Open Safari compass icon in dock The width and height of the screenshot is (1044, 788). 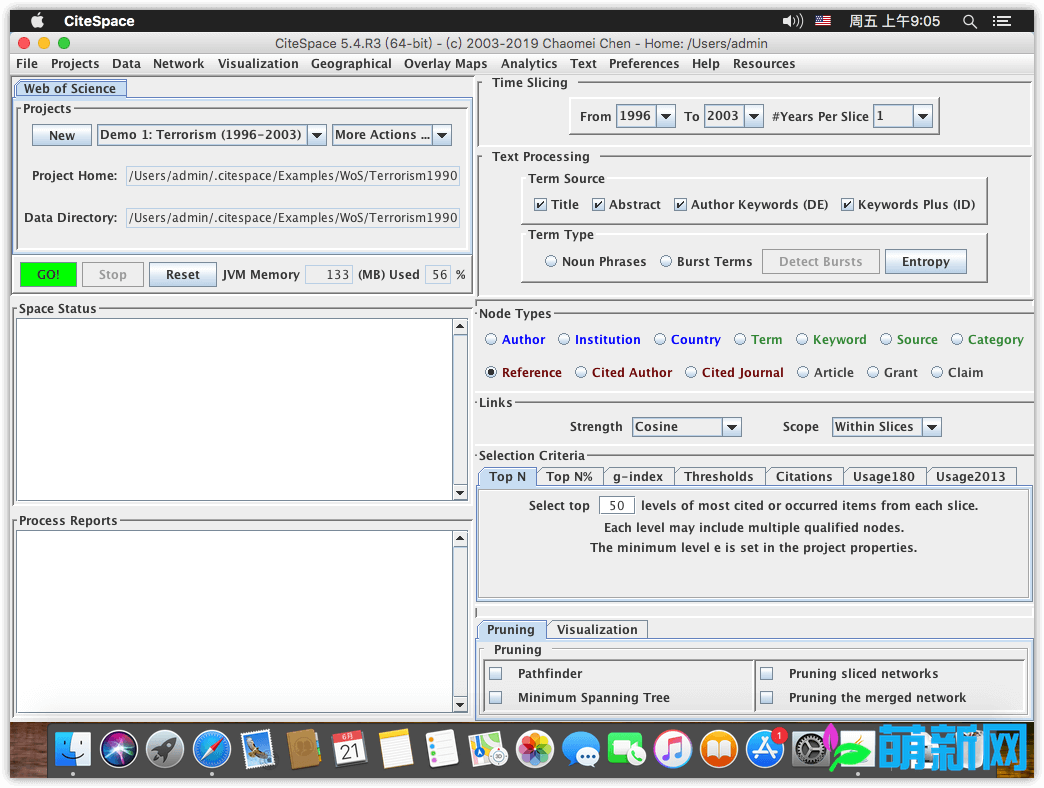click(212, 749)
